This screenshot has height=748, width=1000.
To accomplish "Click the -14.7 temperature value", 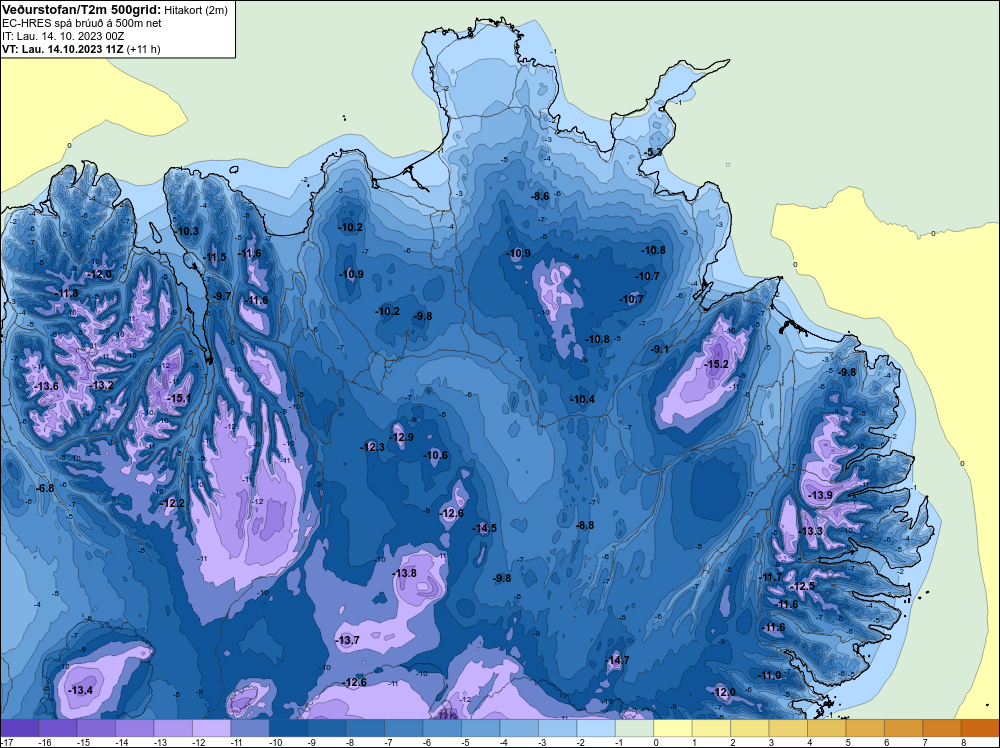I will click(617, 660).
